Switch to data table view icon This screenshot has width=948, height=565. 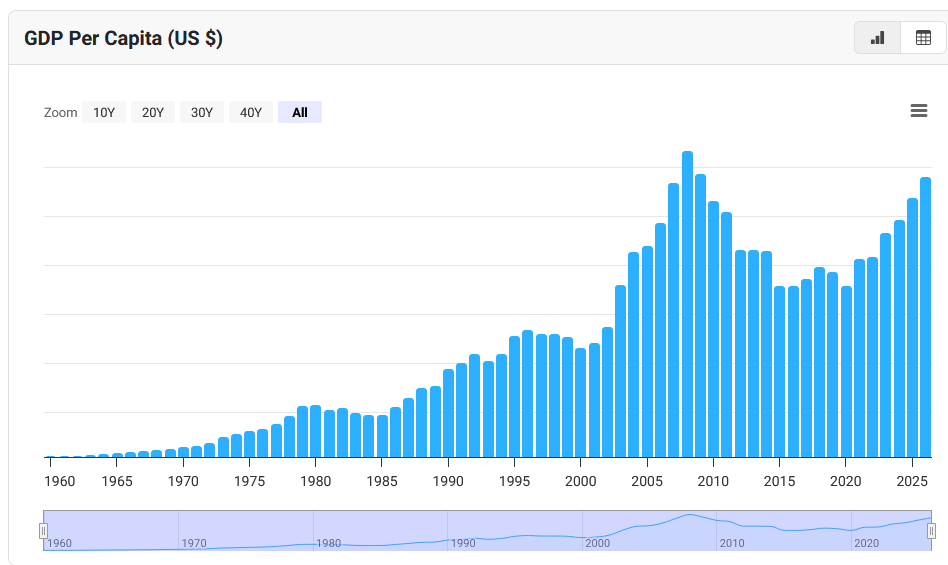point(923,38)
